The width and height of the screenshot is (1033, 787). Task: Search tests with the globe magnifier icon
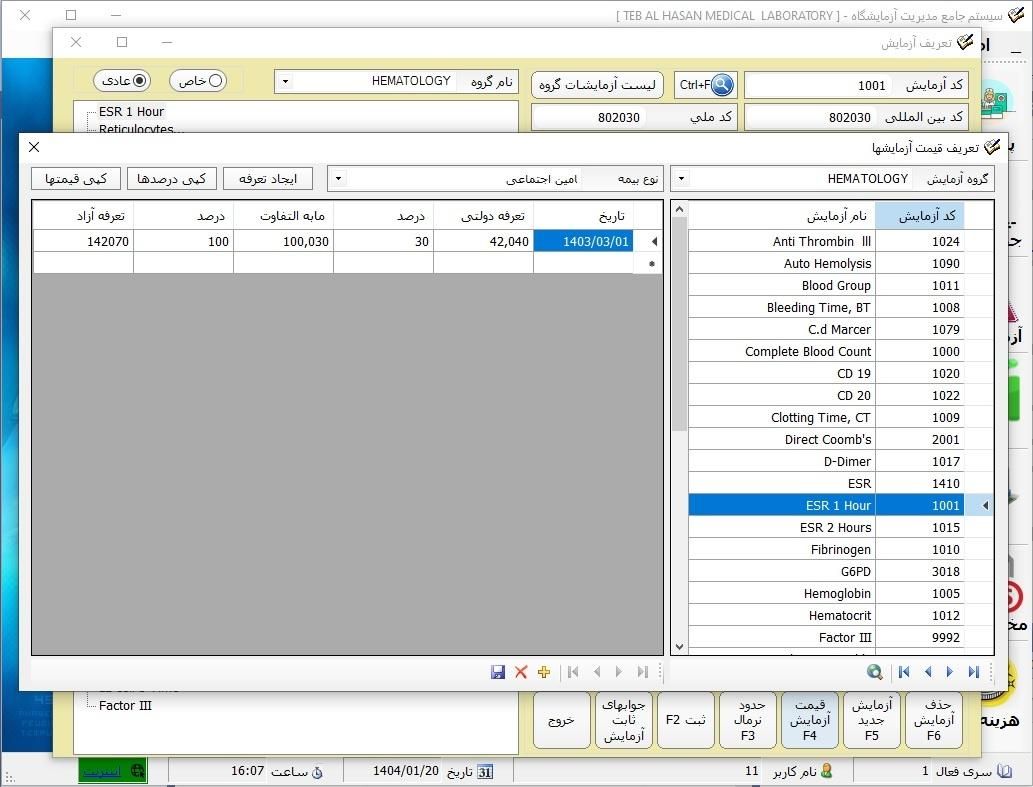pos(875,672)
